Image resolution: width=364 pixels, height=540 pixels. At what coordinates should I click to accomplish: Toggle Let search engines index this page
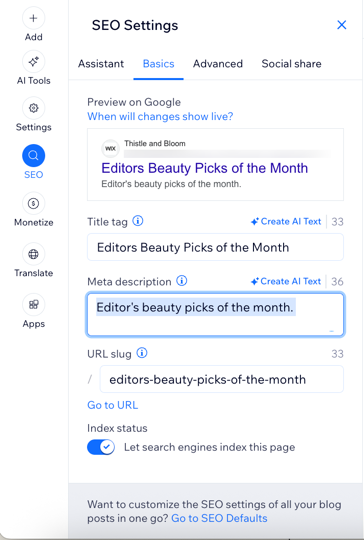101,447
